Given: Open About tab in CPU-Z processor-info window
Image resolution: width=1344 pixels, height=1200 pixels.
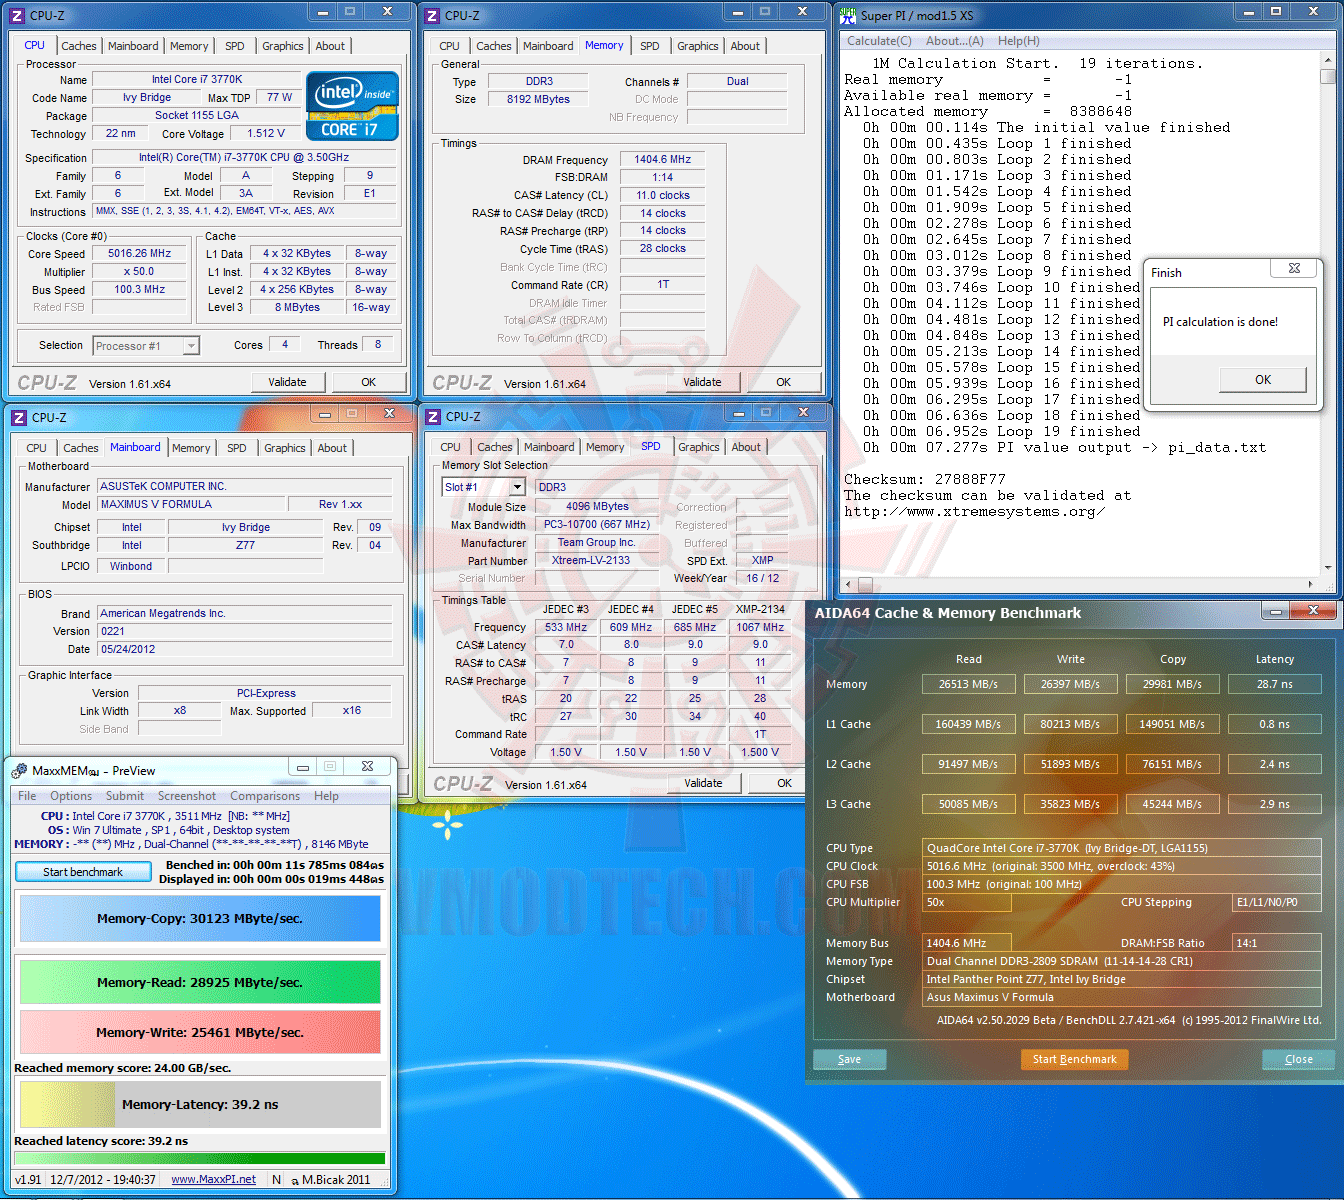Looking at the screenshot, I should 330,46.
